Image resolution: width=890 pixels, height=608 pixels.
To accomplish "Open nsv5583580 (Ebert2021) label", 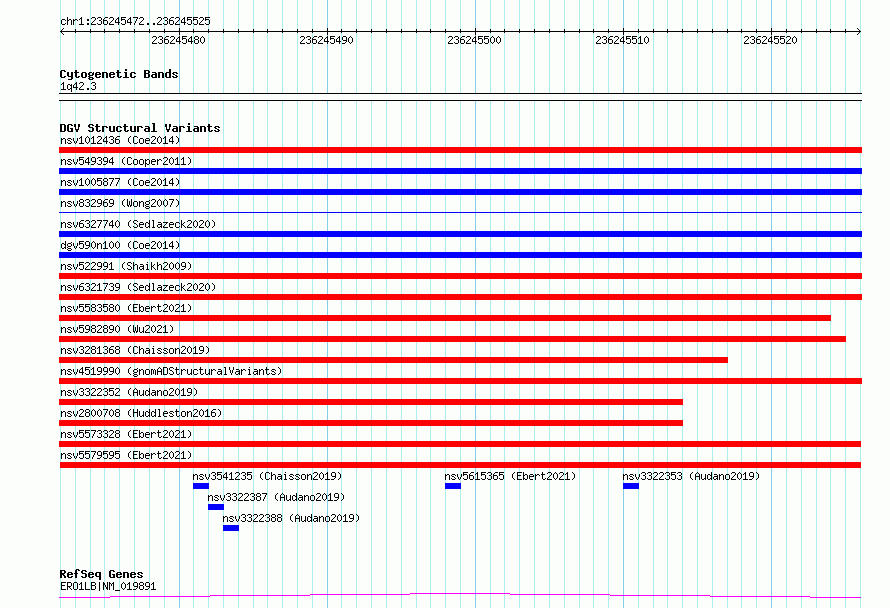I will 126,308.
